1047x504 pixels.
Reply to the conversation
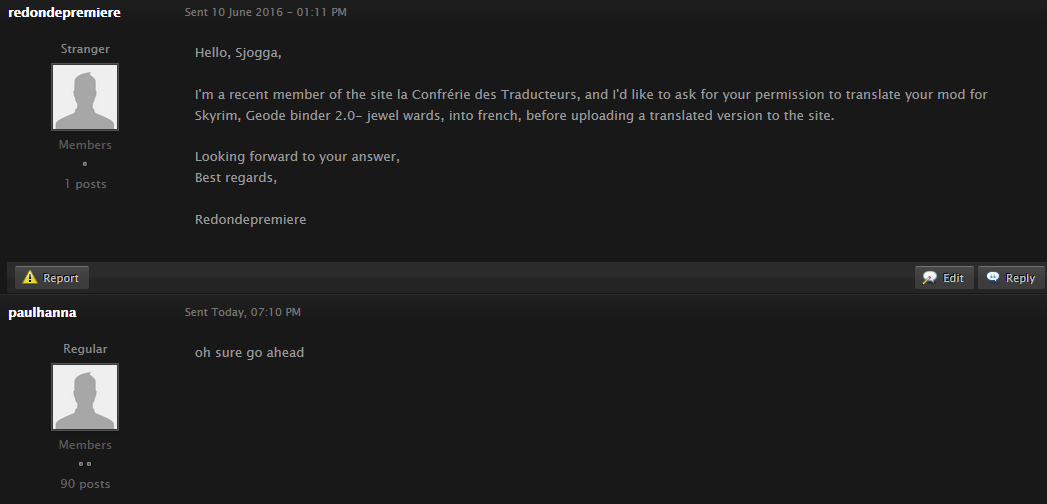pos(1011,278)
